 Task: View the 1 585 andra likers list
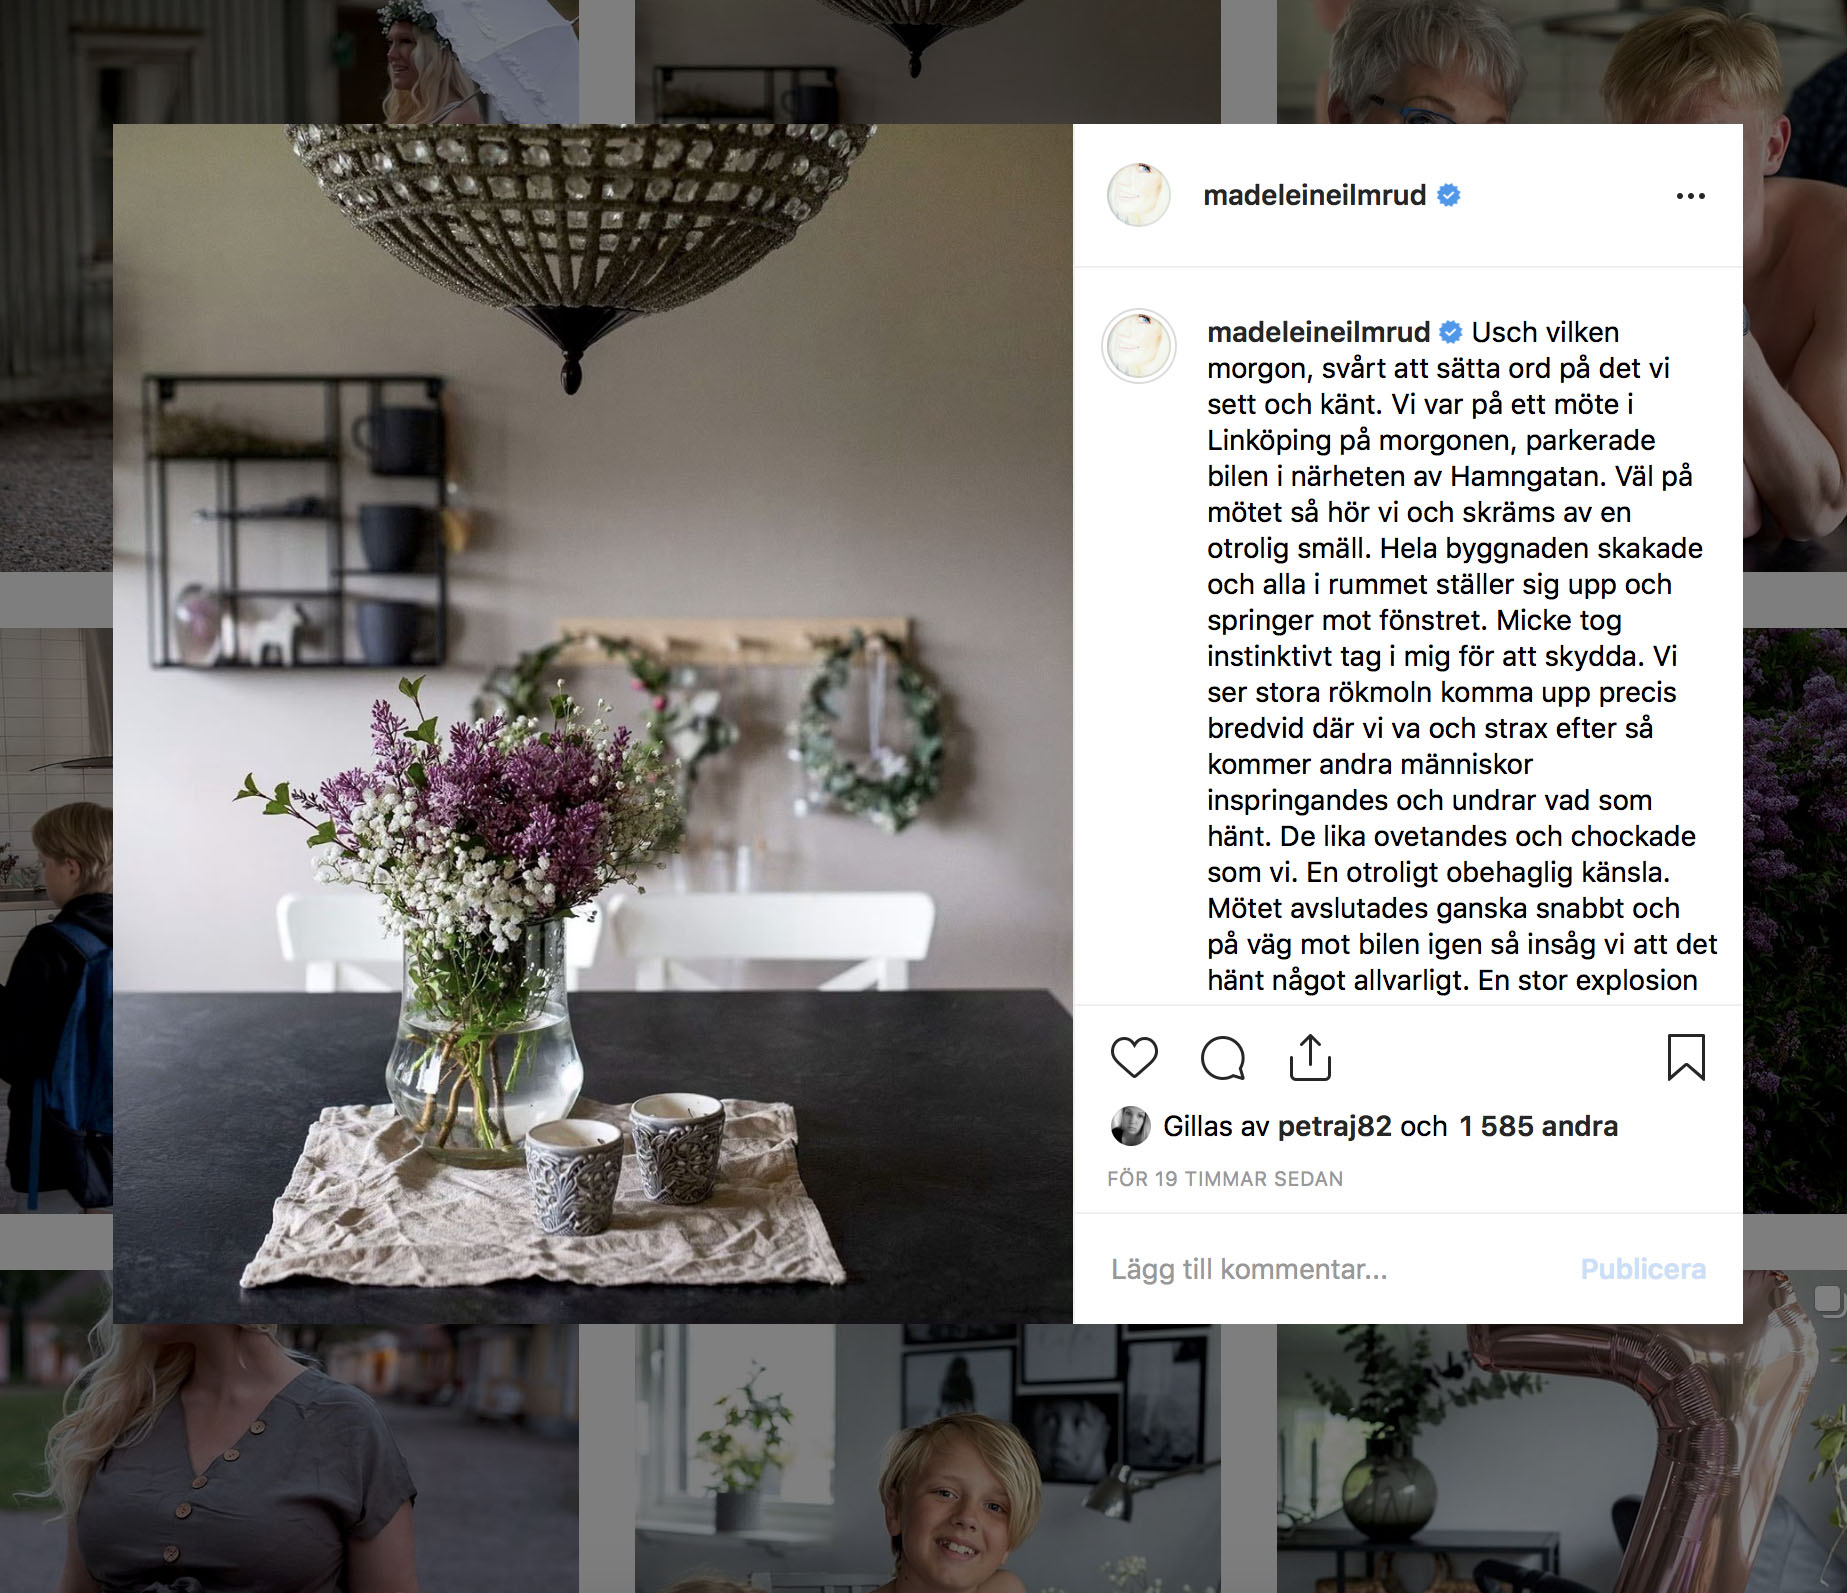pos(1538,1126)
